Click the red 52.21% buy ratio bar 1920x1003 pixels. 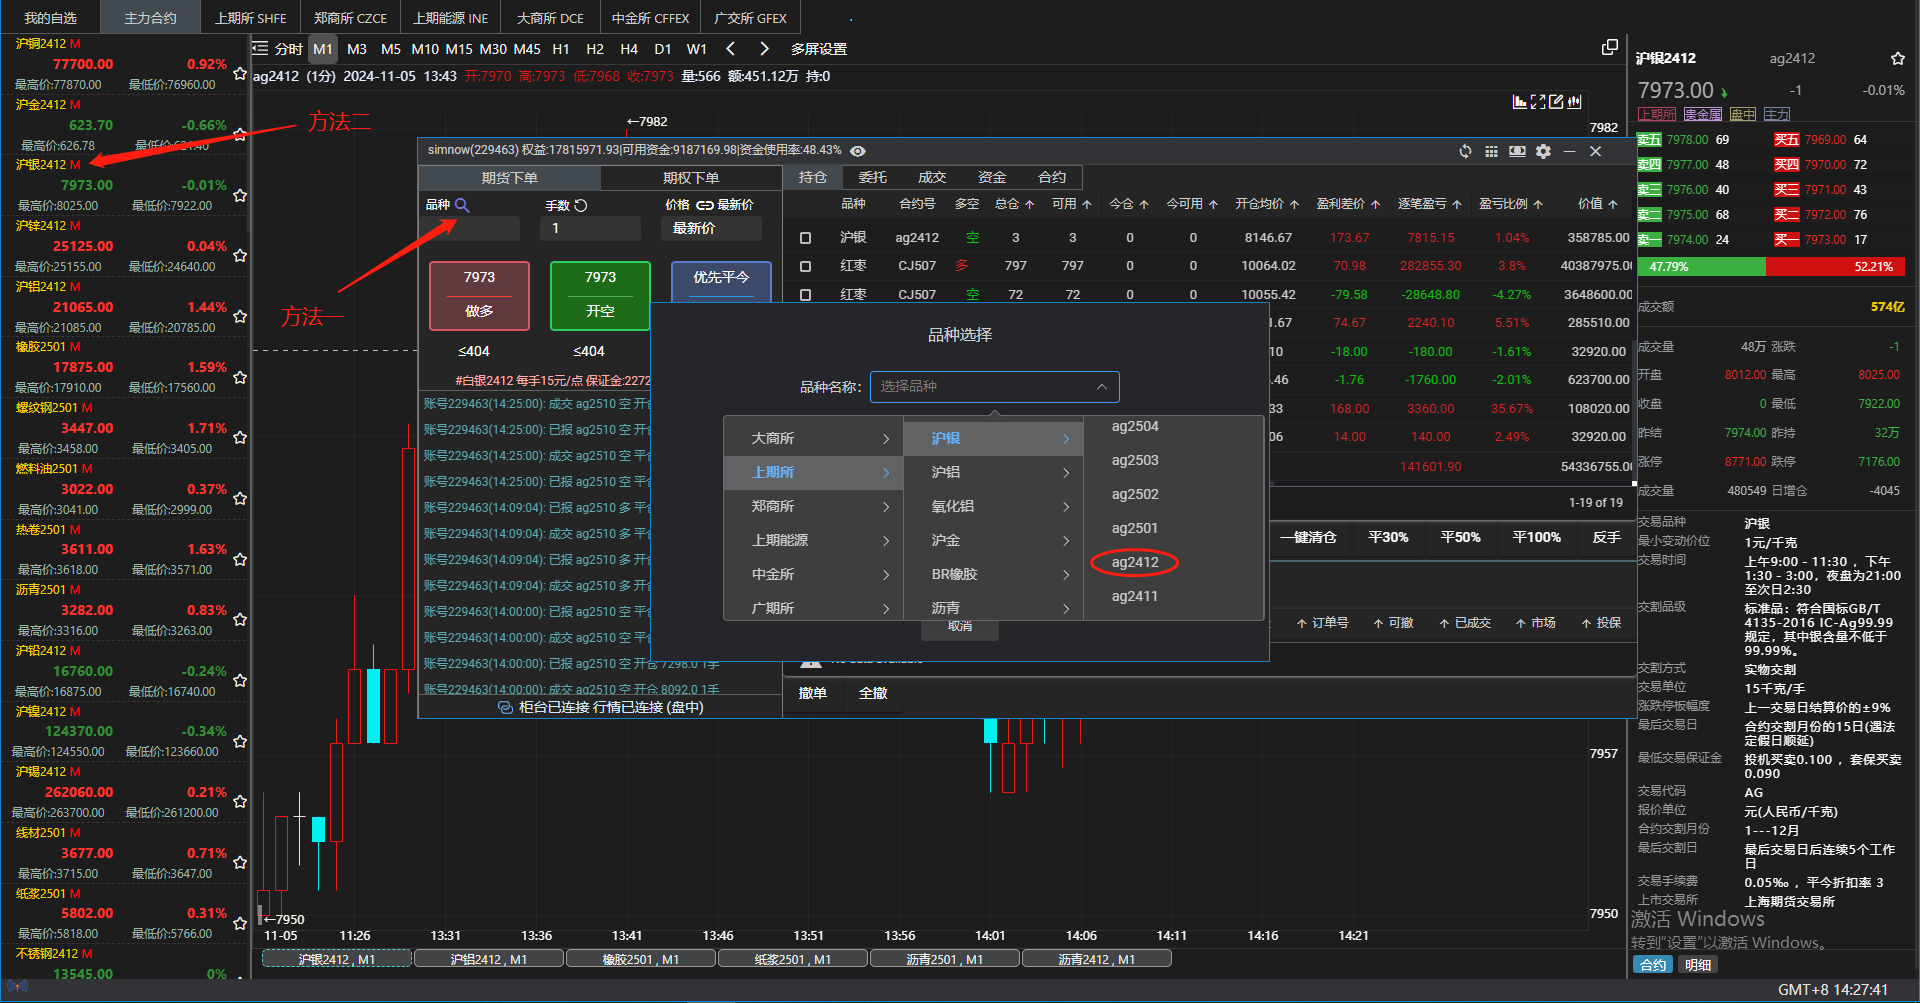point(1835,267)
